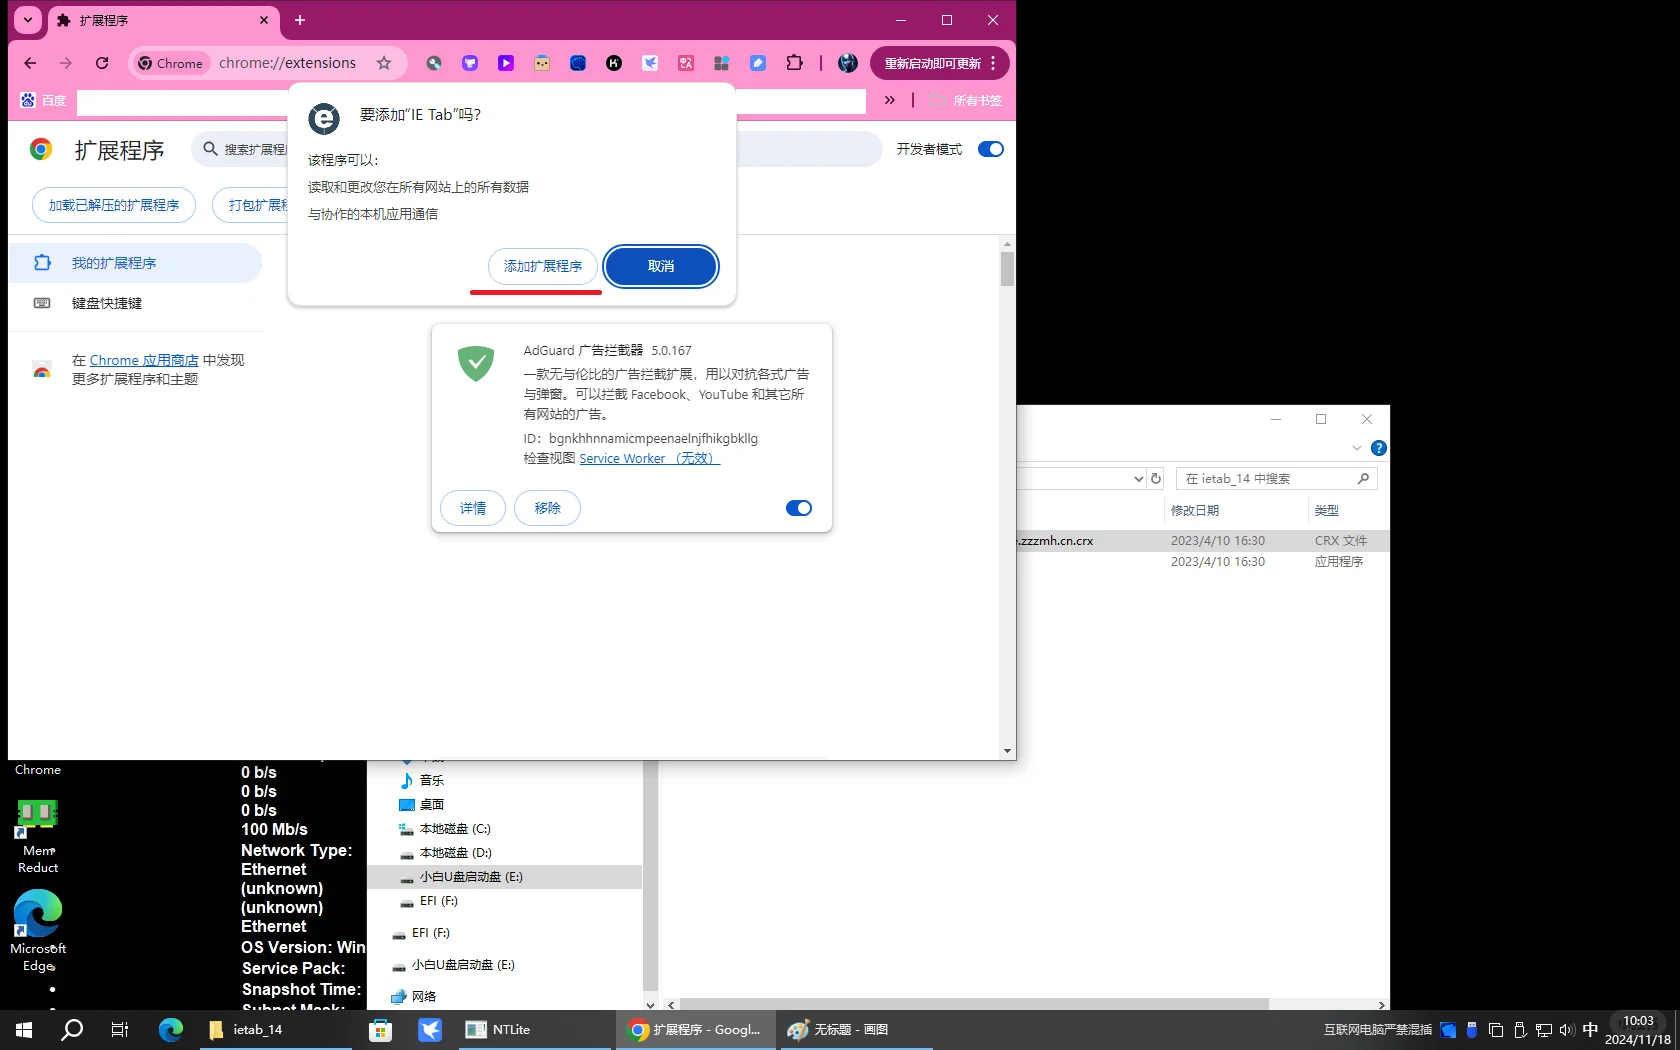The image size is (1680, 1050).
Task: Select 本地磁盘 (C:) in the tree
Action: 455,828
